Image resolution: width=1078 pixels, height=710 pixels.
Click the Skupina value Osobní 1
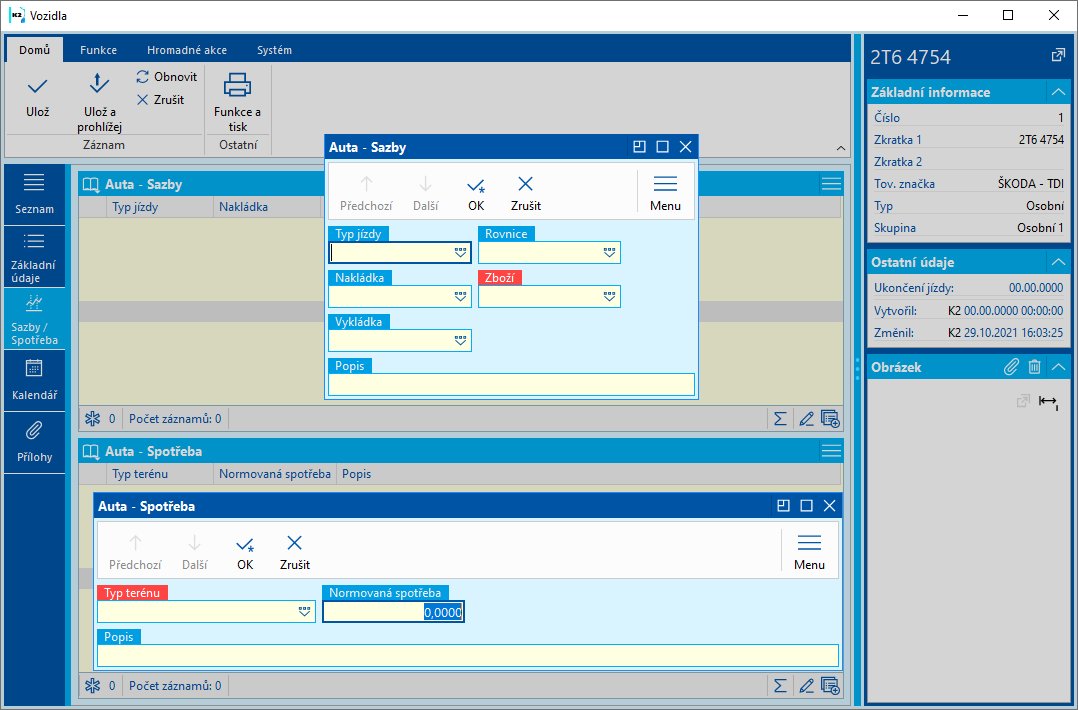click(x=1040, y=228)
